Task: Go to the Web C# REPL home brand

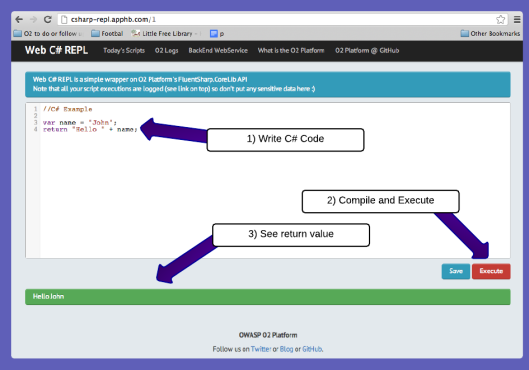Action: (56, 50)
